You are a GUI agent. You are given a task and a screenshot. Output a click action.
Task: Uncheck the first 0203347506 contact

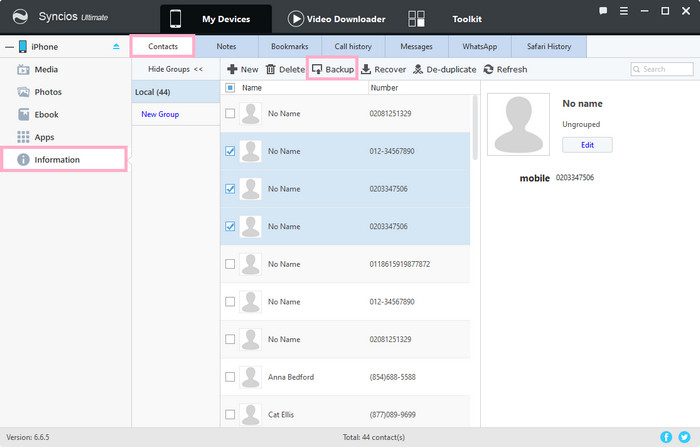point(230,188)
